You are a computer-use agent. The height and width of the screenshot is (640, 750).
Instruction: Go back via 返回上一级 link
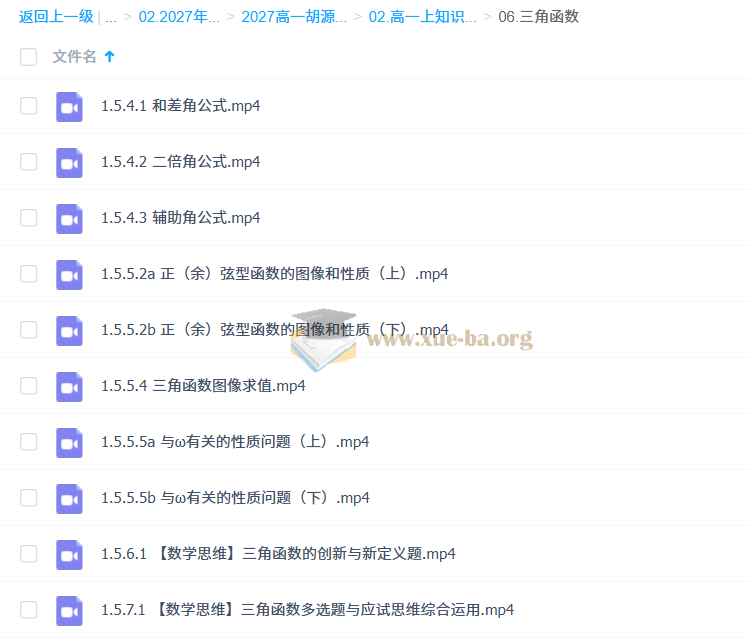(56, 17)
